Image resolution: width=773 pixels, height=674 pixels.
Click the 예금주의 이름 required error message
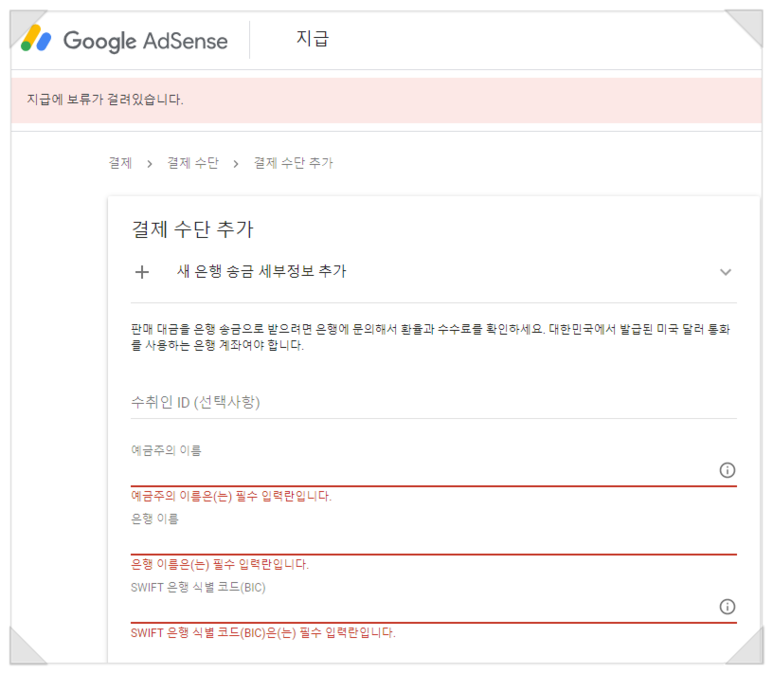coord(231,496)
